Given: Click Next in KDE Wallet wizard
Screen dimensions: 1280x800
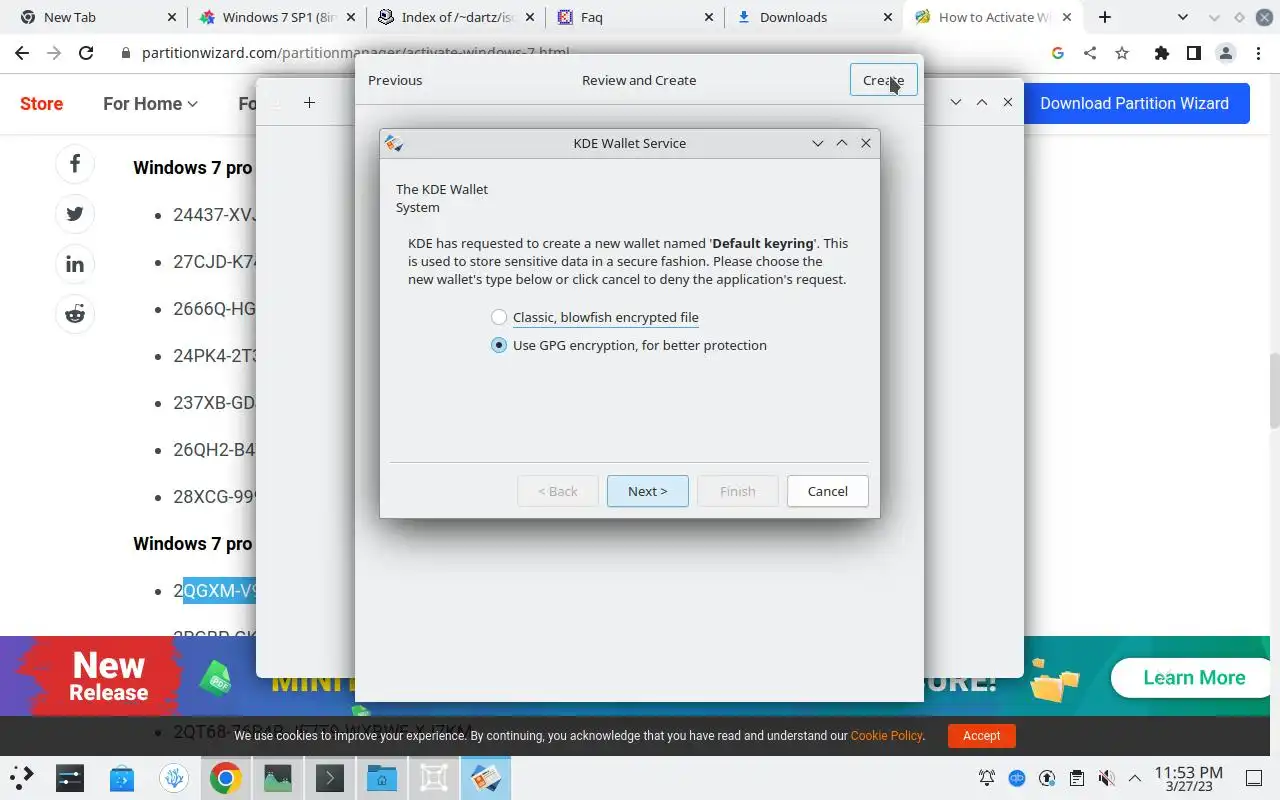Looking at the screenshot, I should (647, 491).
